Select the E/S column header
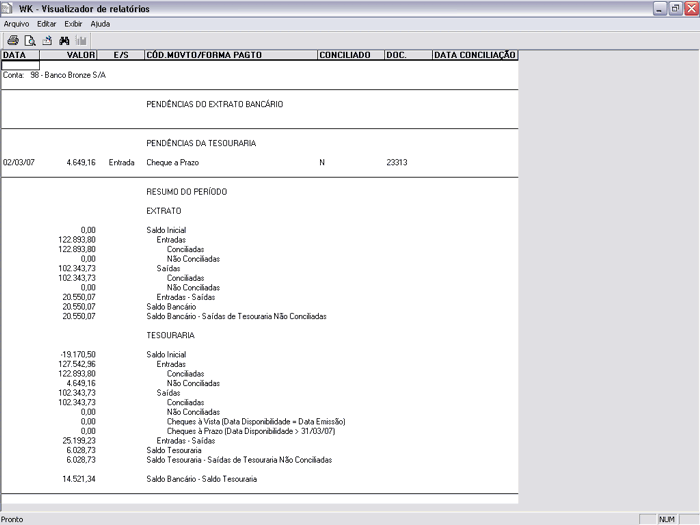The image size is (700, 525). pos(122,55)
